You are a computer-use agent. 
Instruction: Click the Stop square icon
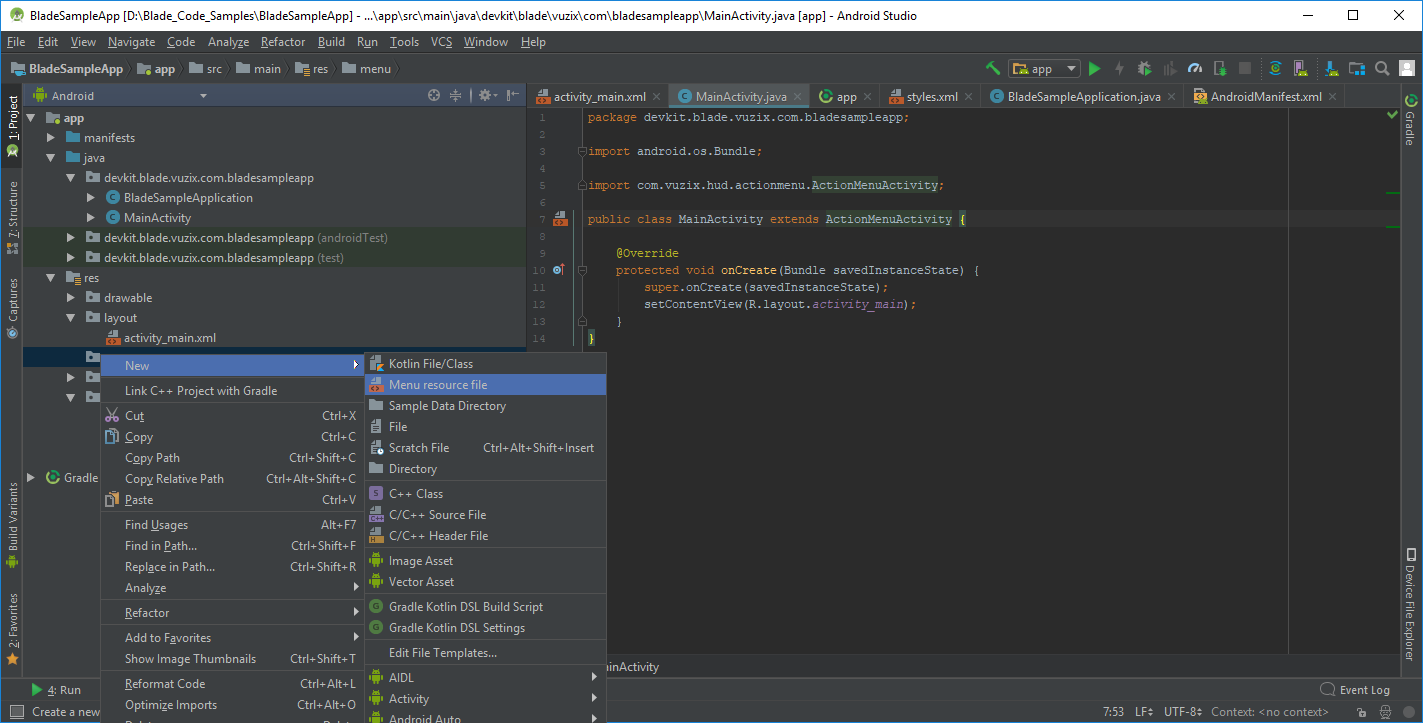pos(1245,68)
